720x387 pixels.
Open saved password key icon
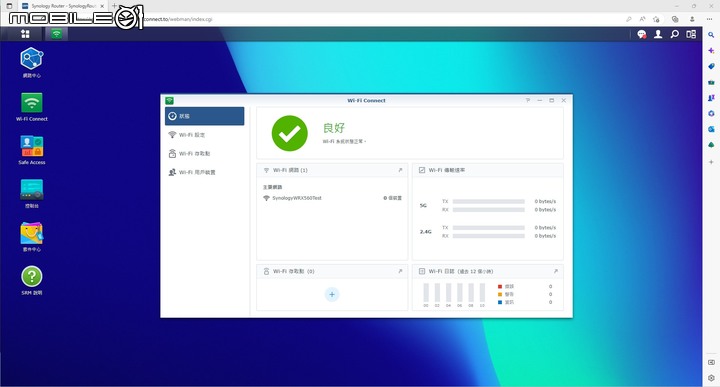click(629, 19)
